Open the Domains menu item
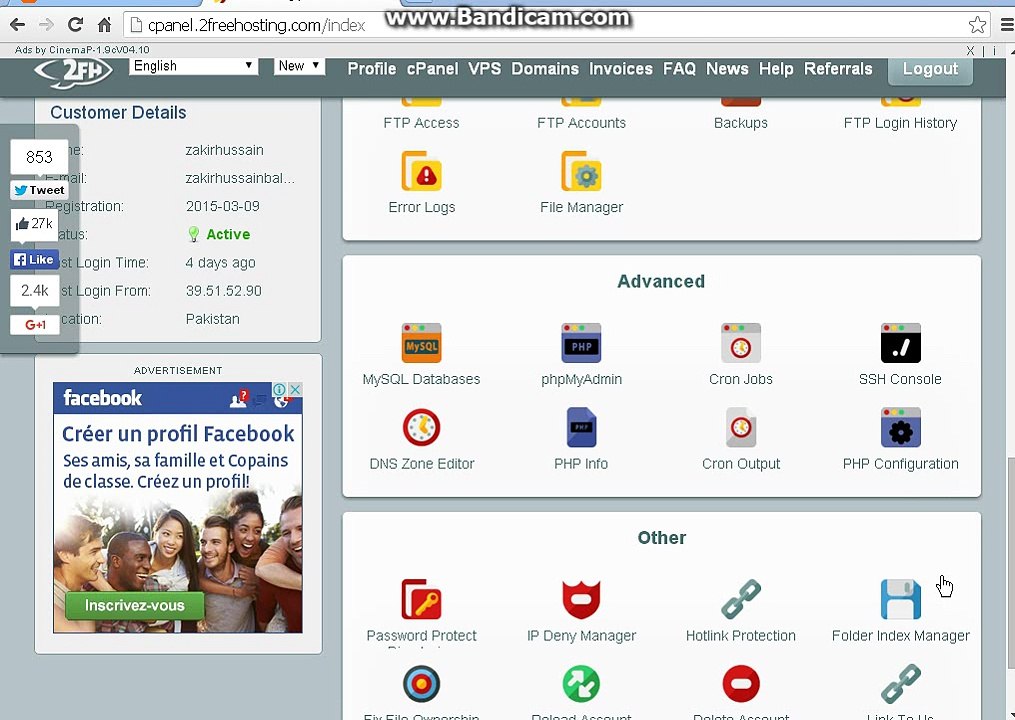 coord(545,69)
